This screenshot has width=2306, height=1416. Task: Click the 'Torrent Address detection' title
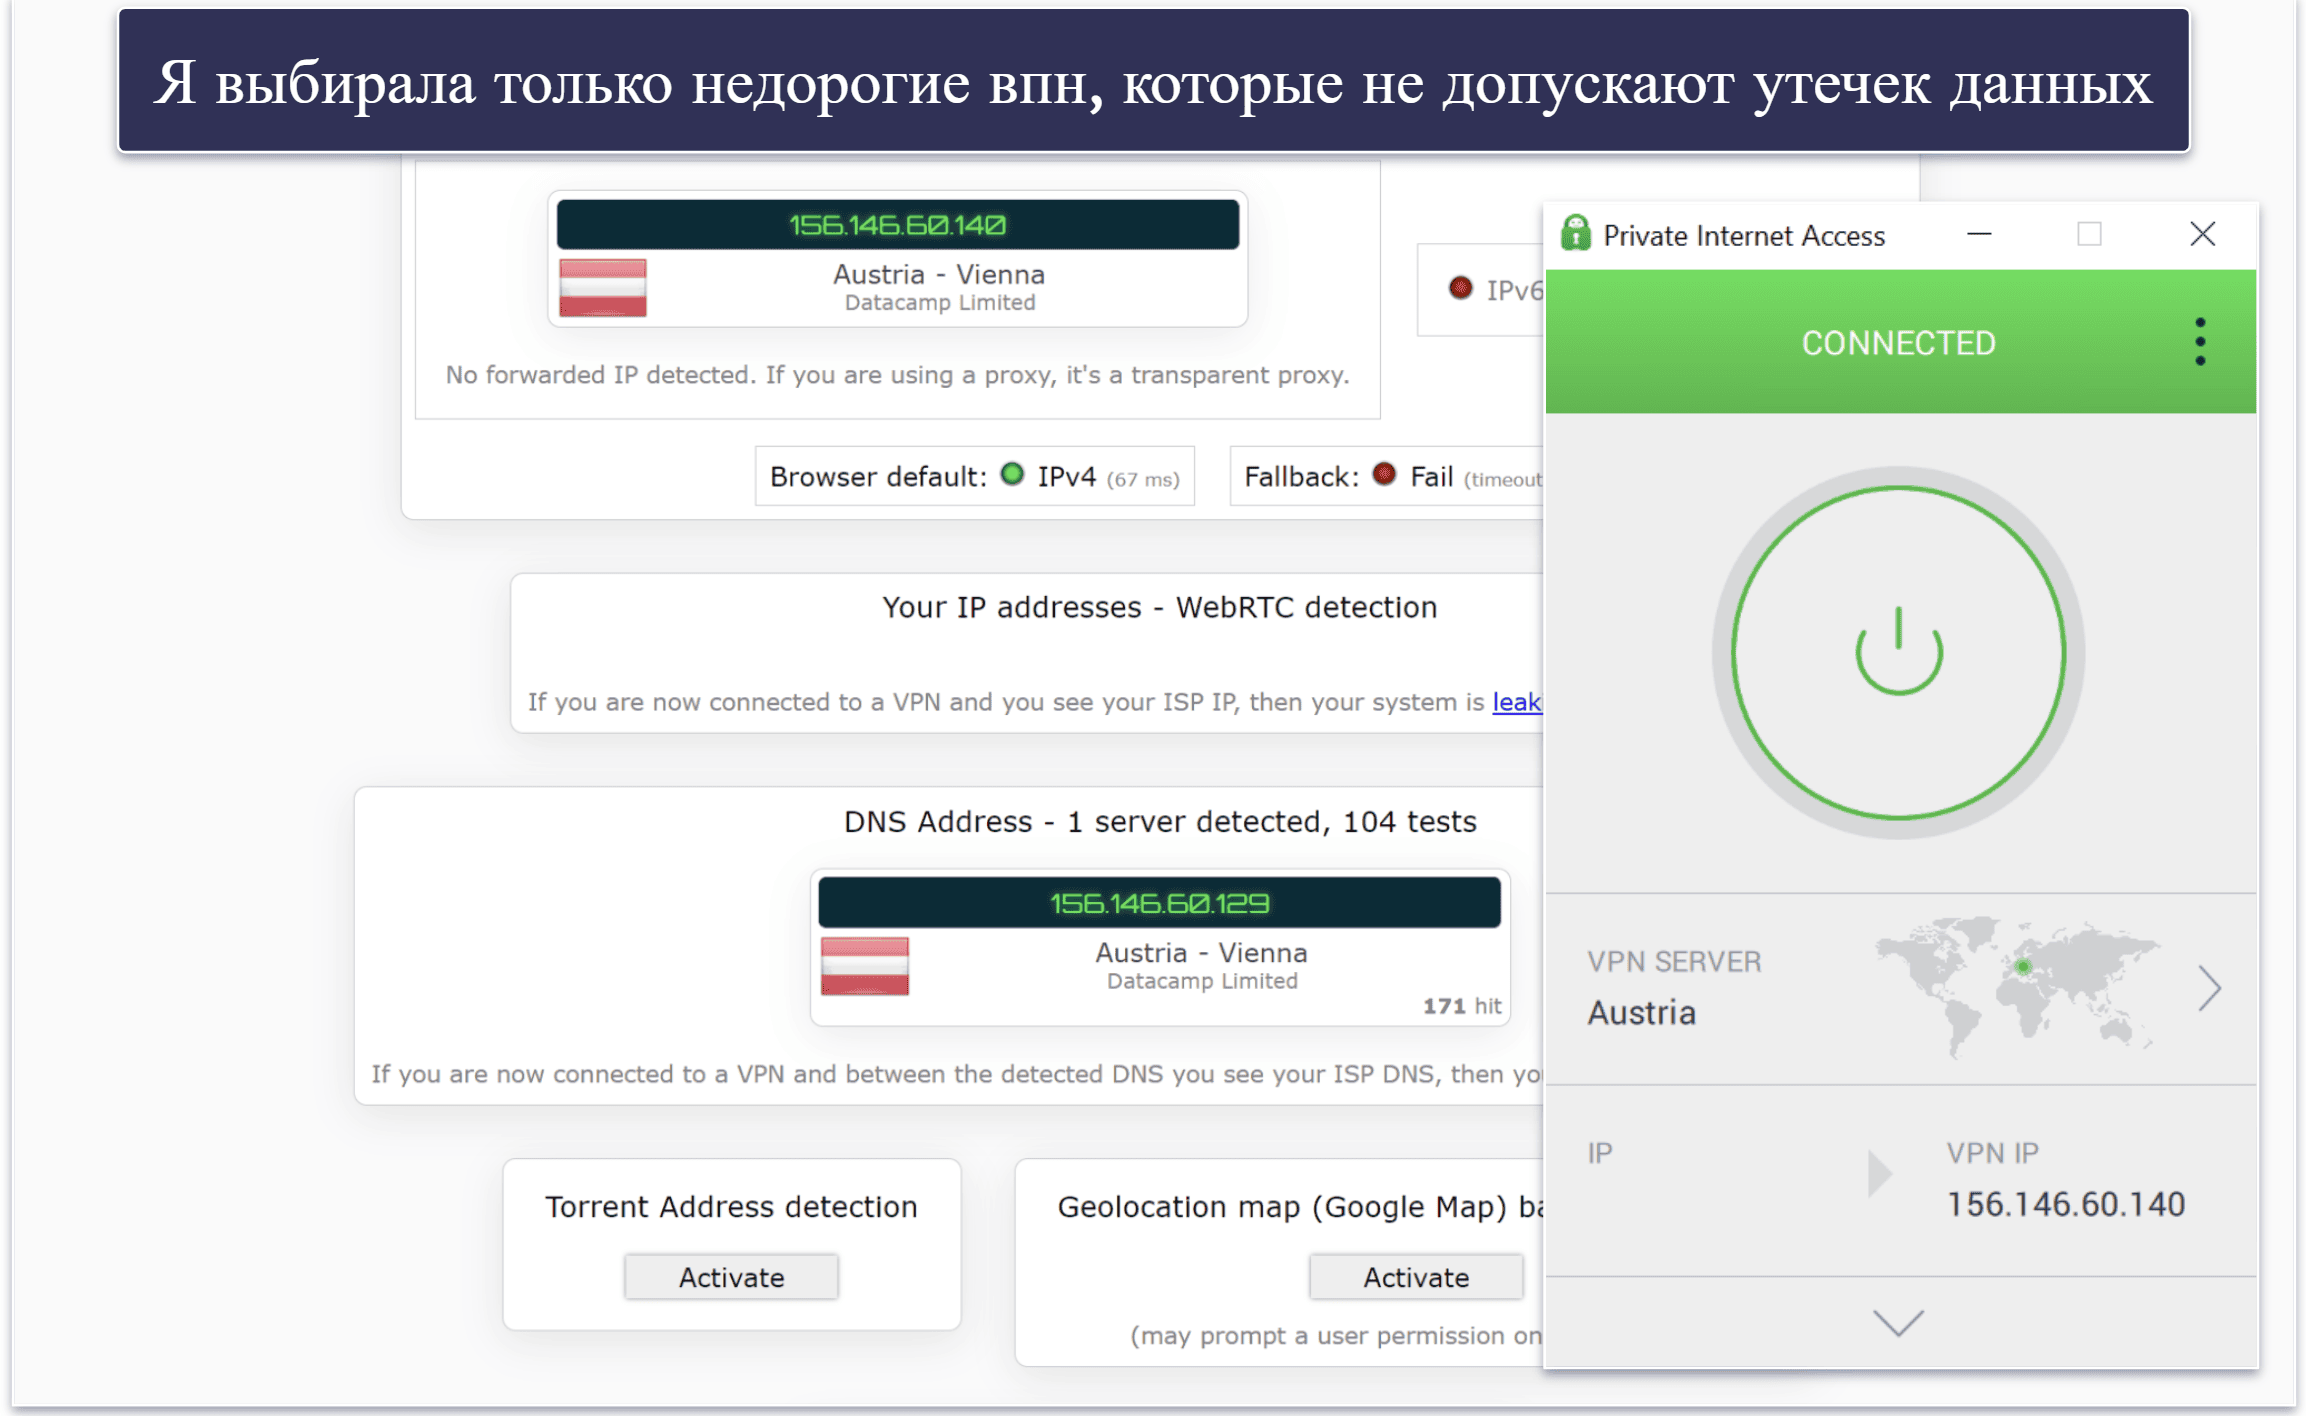point(731,1206)
